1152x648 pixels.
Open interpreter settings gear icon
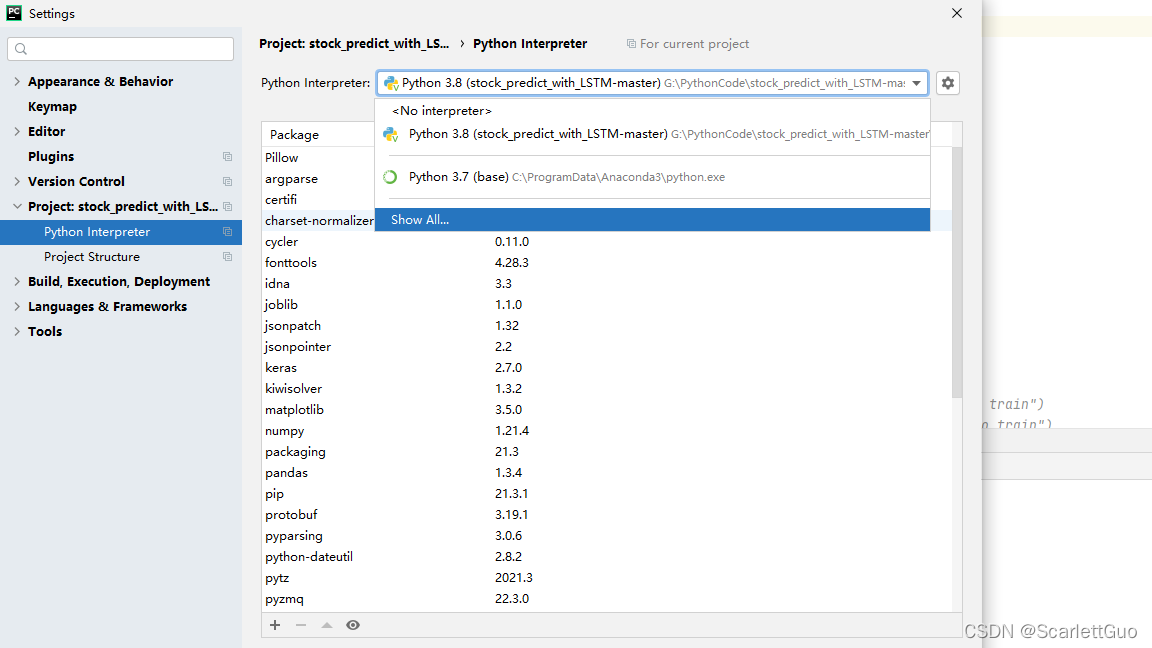tap(948, 83)
